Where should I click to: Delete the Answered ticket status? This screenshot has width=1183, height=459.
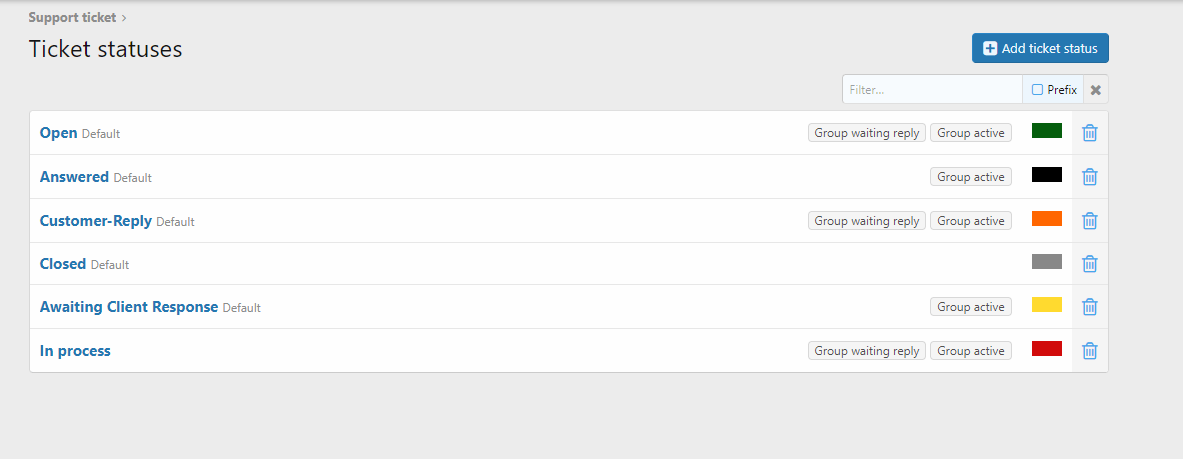(x=1090, y=177)
